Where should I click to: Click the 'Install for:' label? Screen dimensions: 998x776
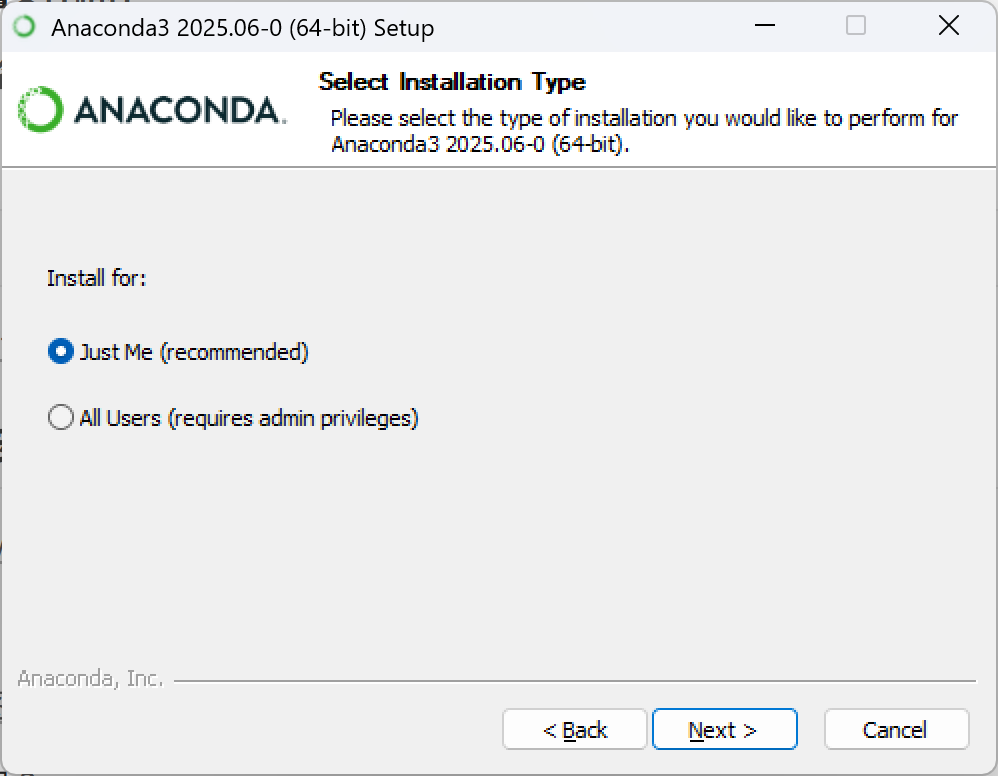point(96,278)
